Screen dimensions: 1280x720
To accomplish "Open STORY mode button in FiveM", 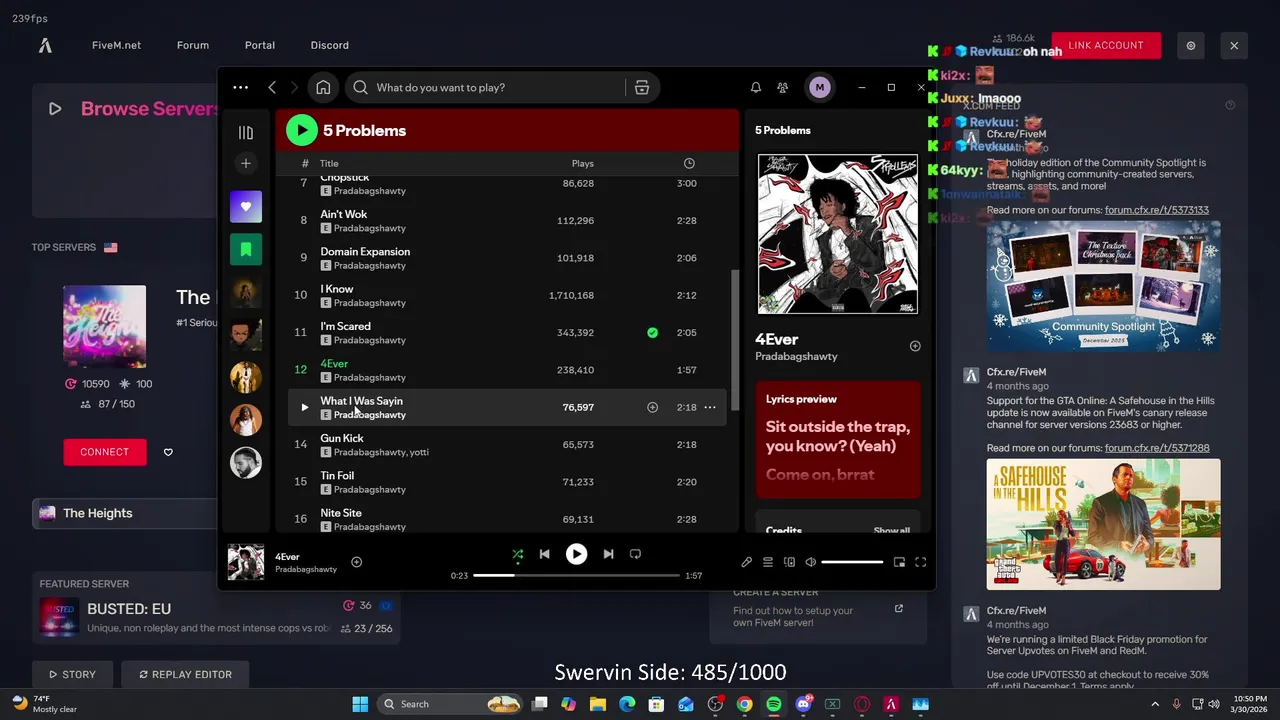I will 72,674.
